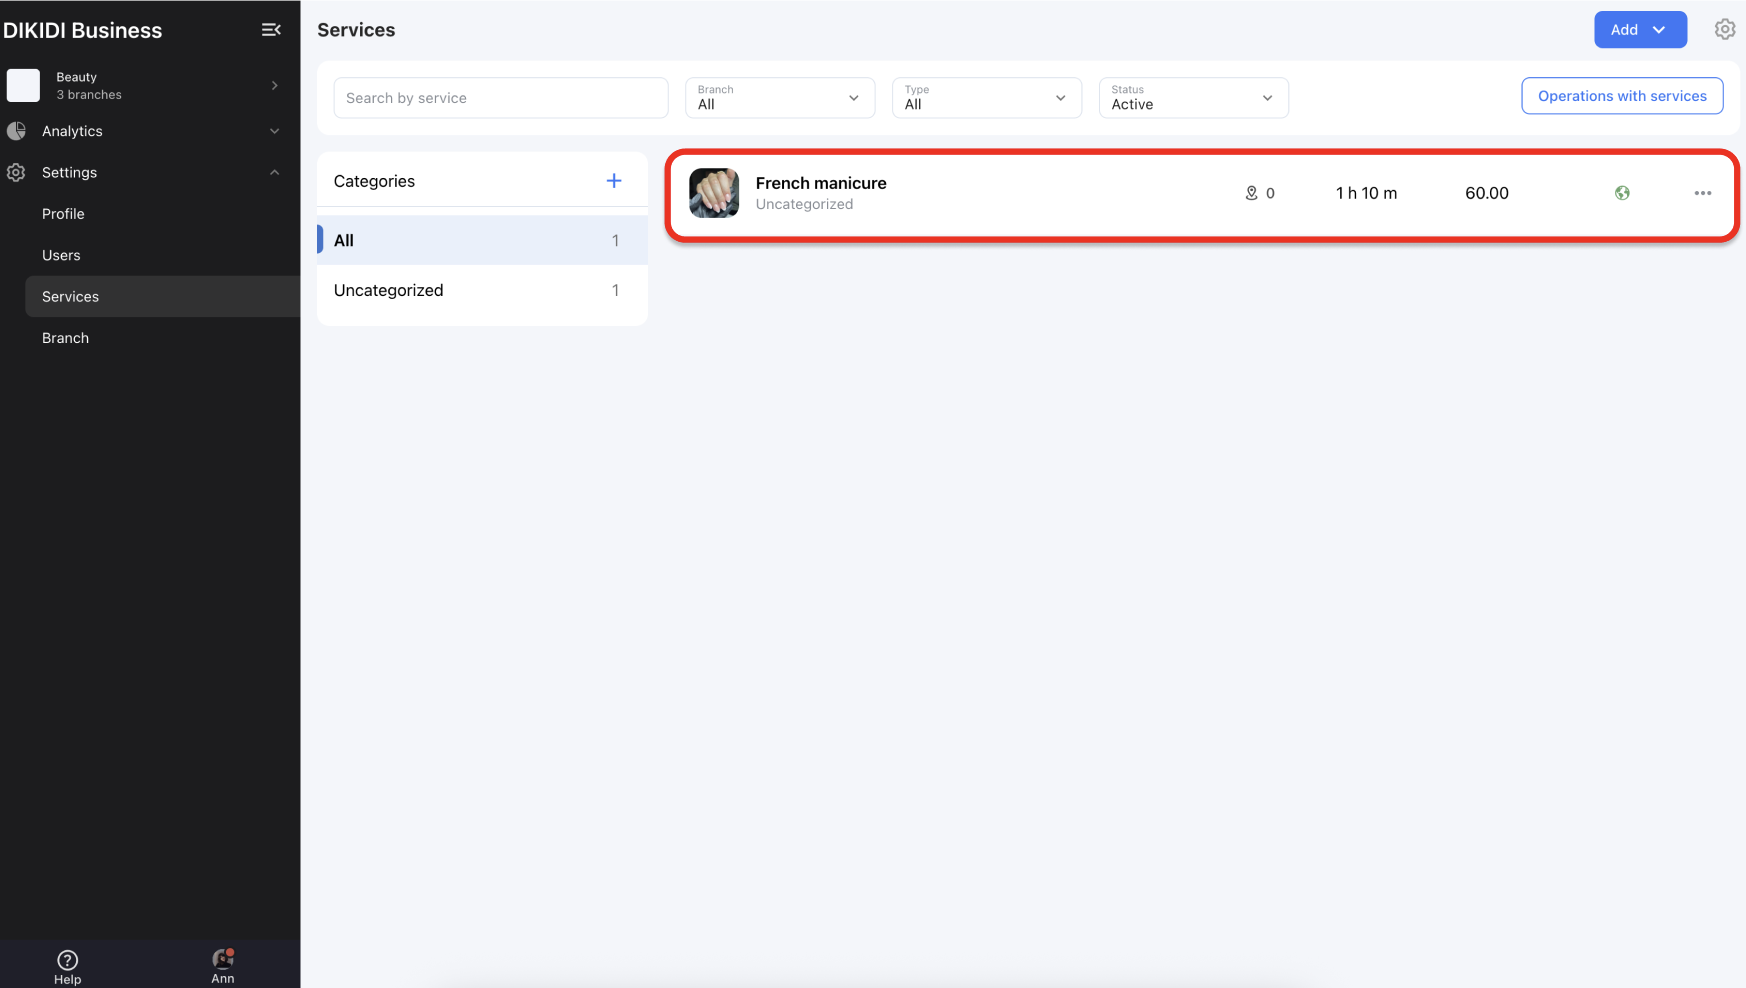The image size is (1746, 988).
Task: Add a new category with plus icon
Action: point(614,181)
